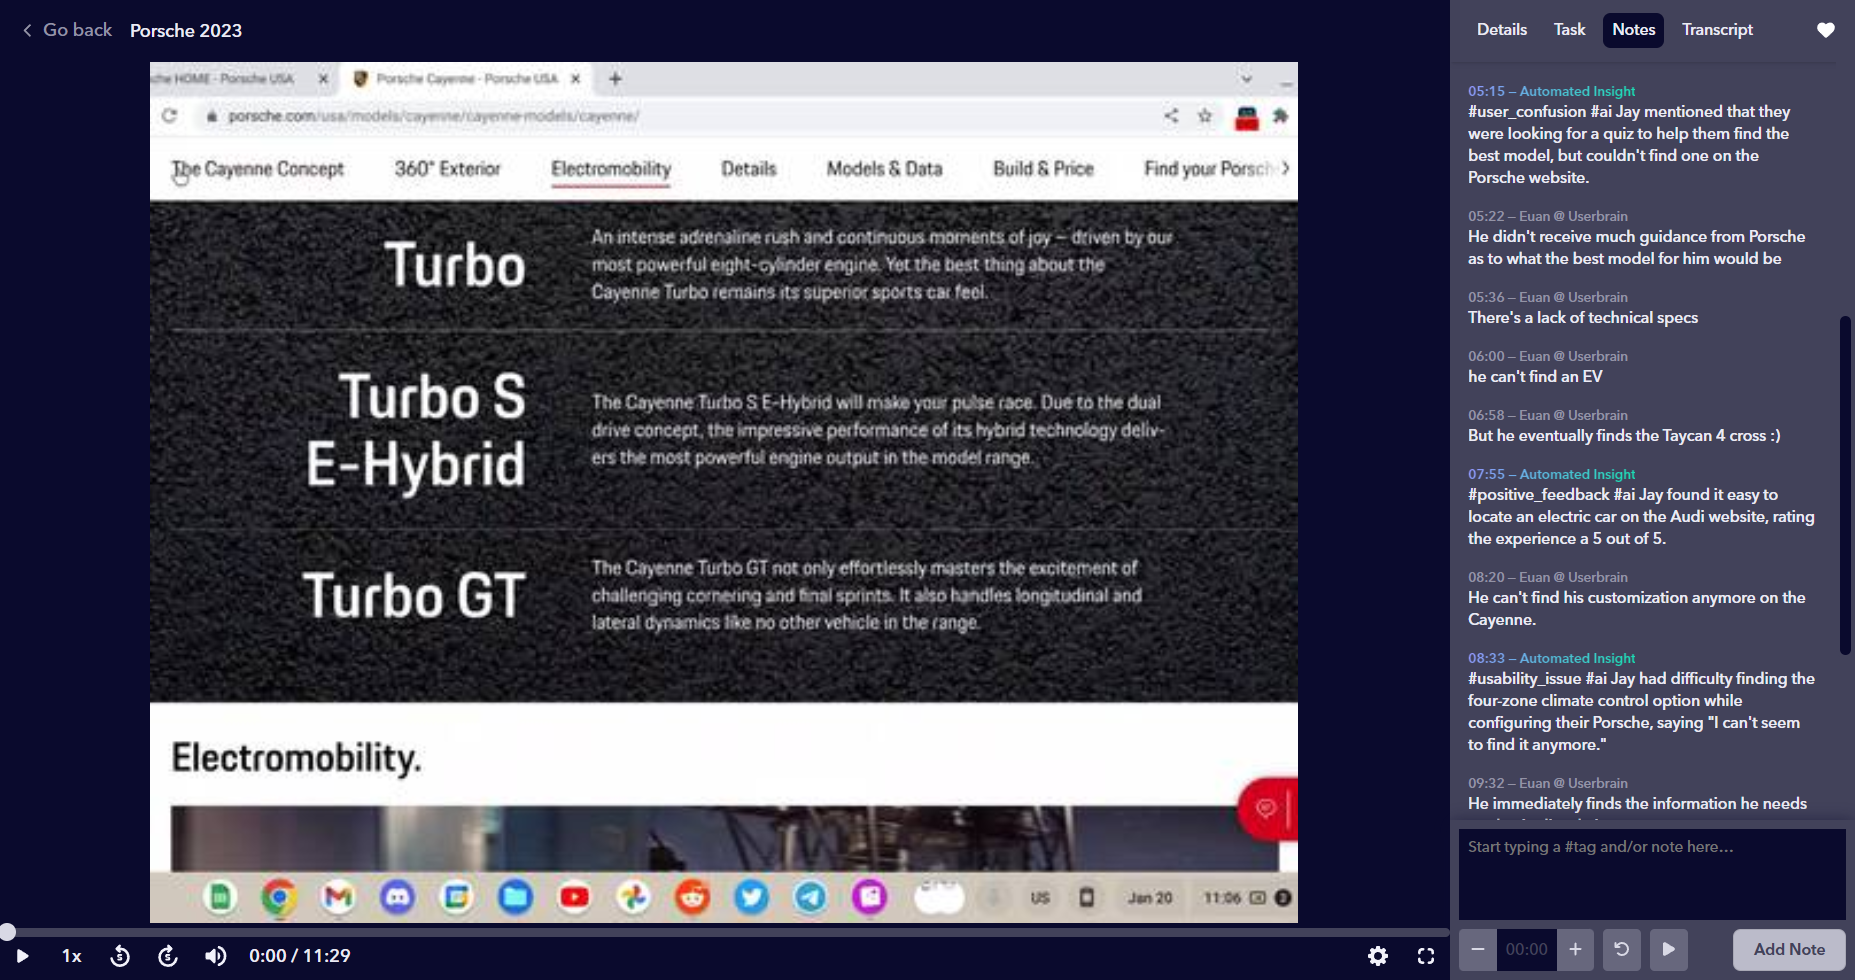This screenshot has width=1855, height=980.
Task: Open the Task tab
Action: (1569, 30)
